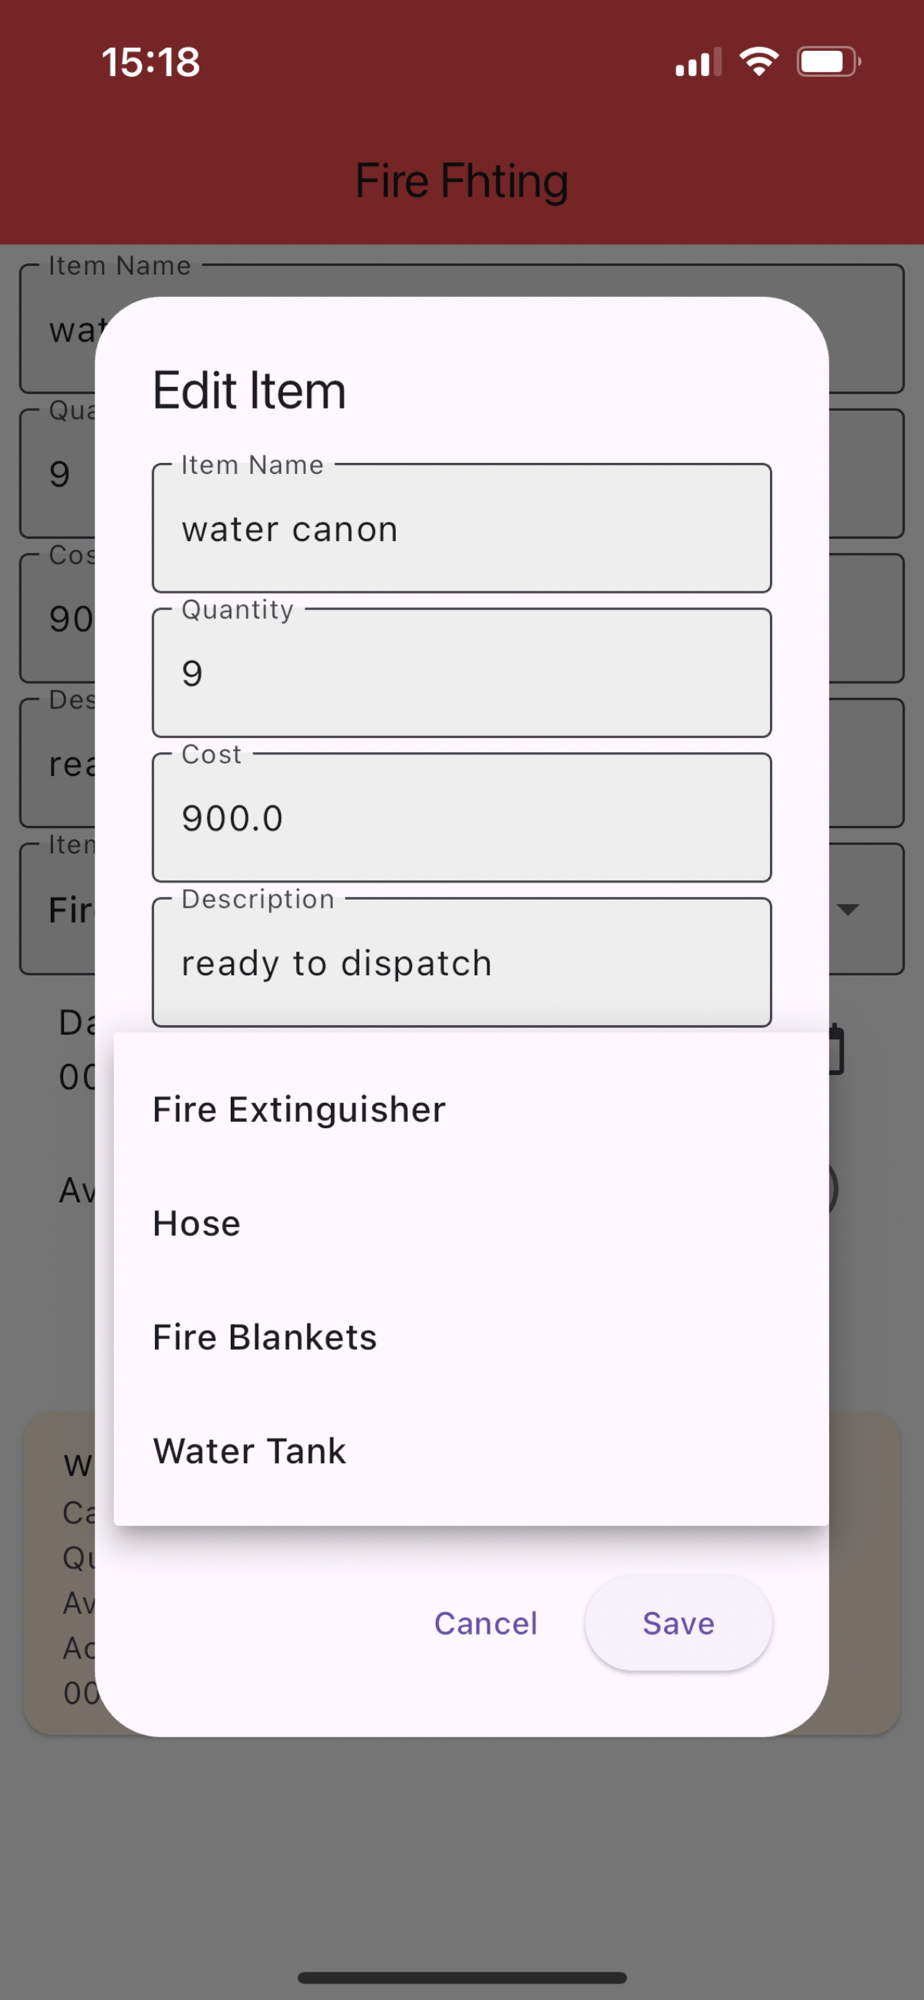Screen dimensions: 924x2000
Task: Cancel the Edit Item dialog
Action: (x=486, y=1623)
